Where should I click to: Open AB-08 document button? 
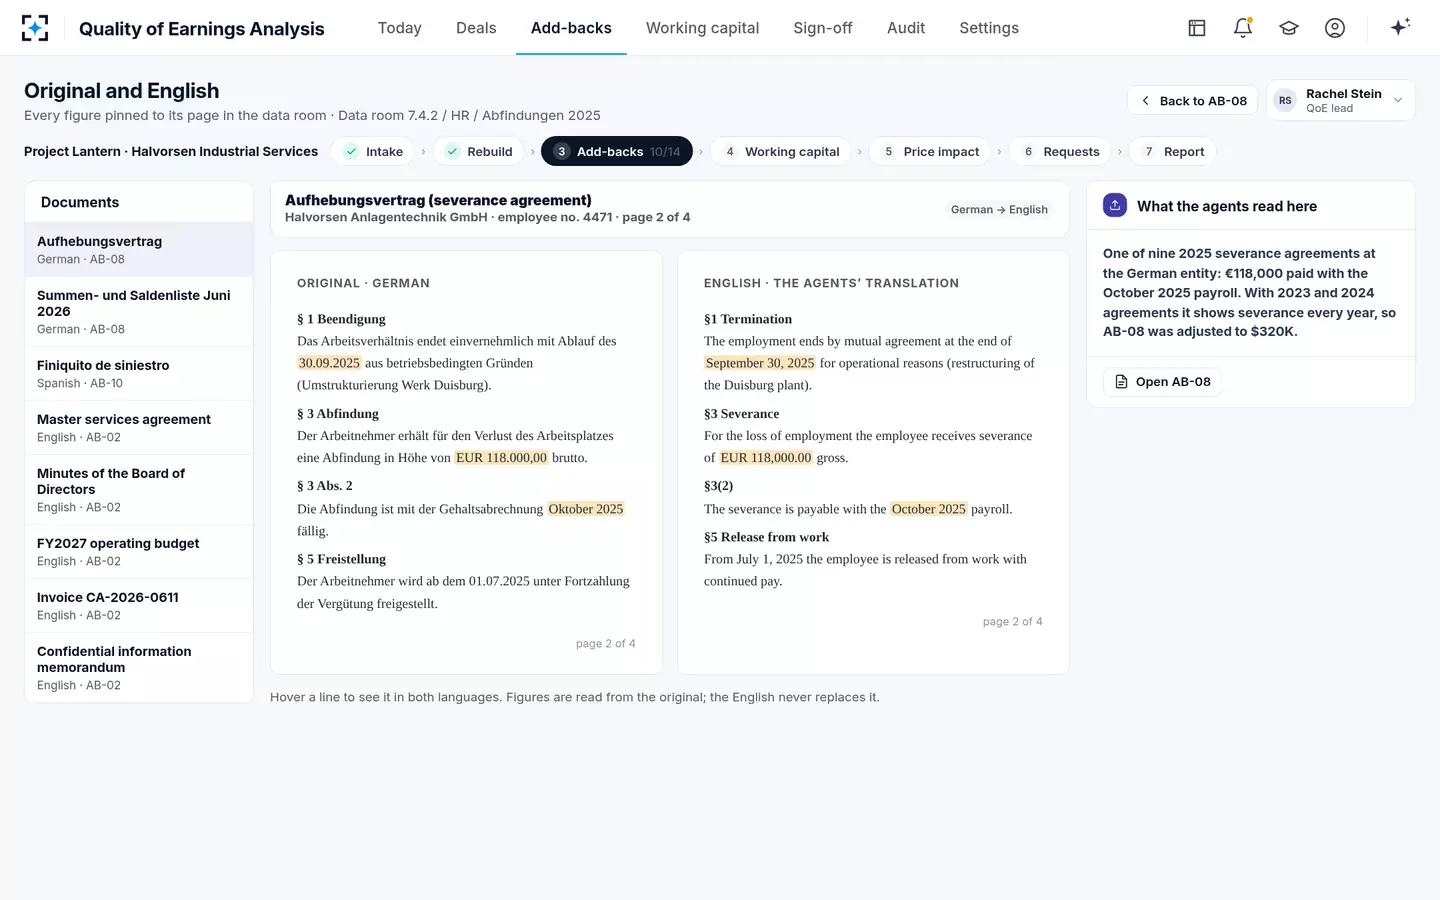pyautogui.click(x=1162, y=382)
